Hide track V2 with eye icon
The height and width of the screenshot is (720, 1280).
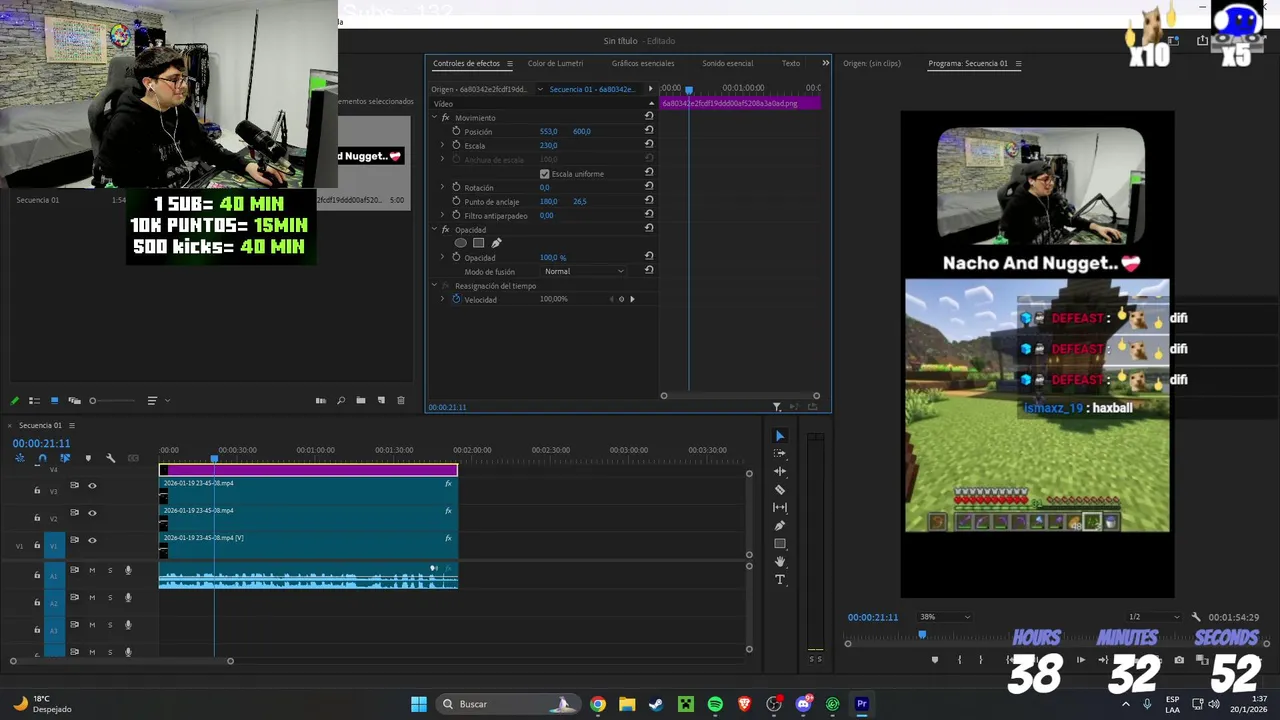(x=92, y=513)
